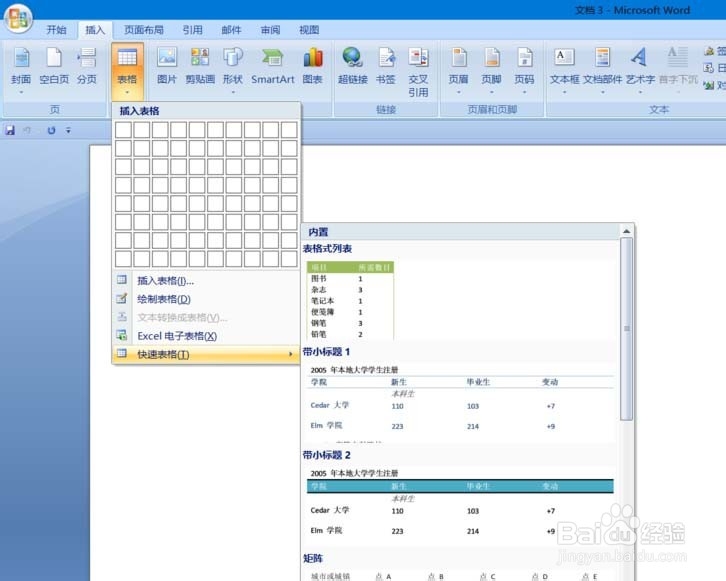Image resolution: width=726 pixels, height=581 pixels.
Task: Open the Quick Tables (快速表格) submenu
Action: coord(206,354)
